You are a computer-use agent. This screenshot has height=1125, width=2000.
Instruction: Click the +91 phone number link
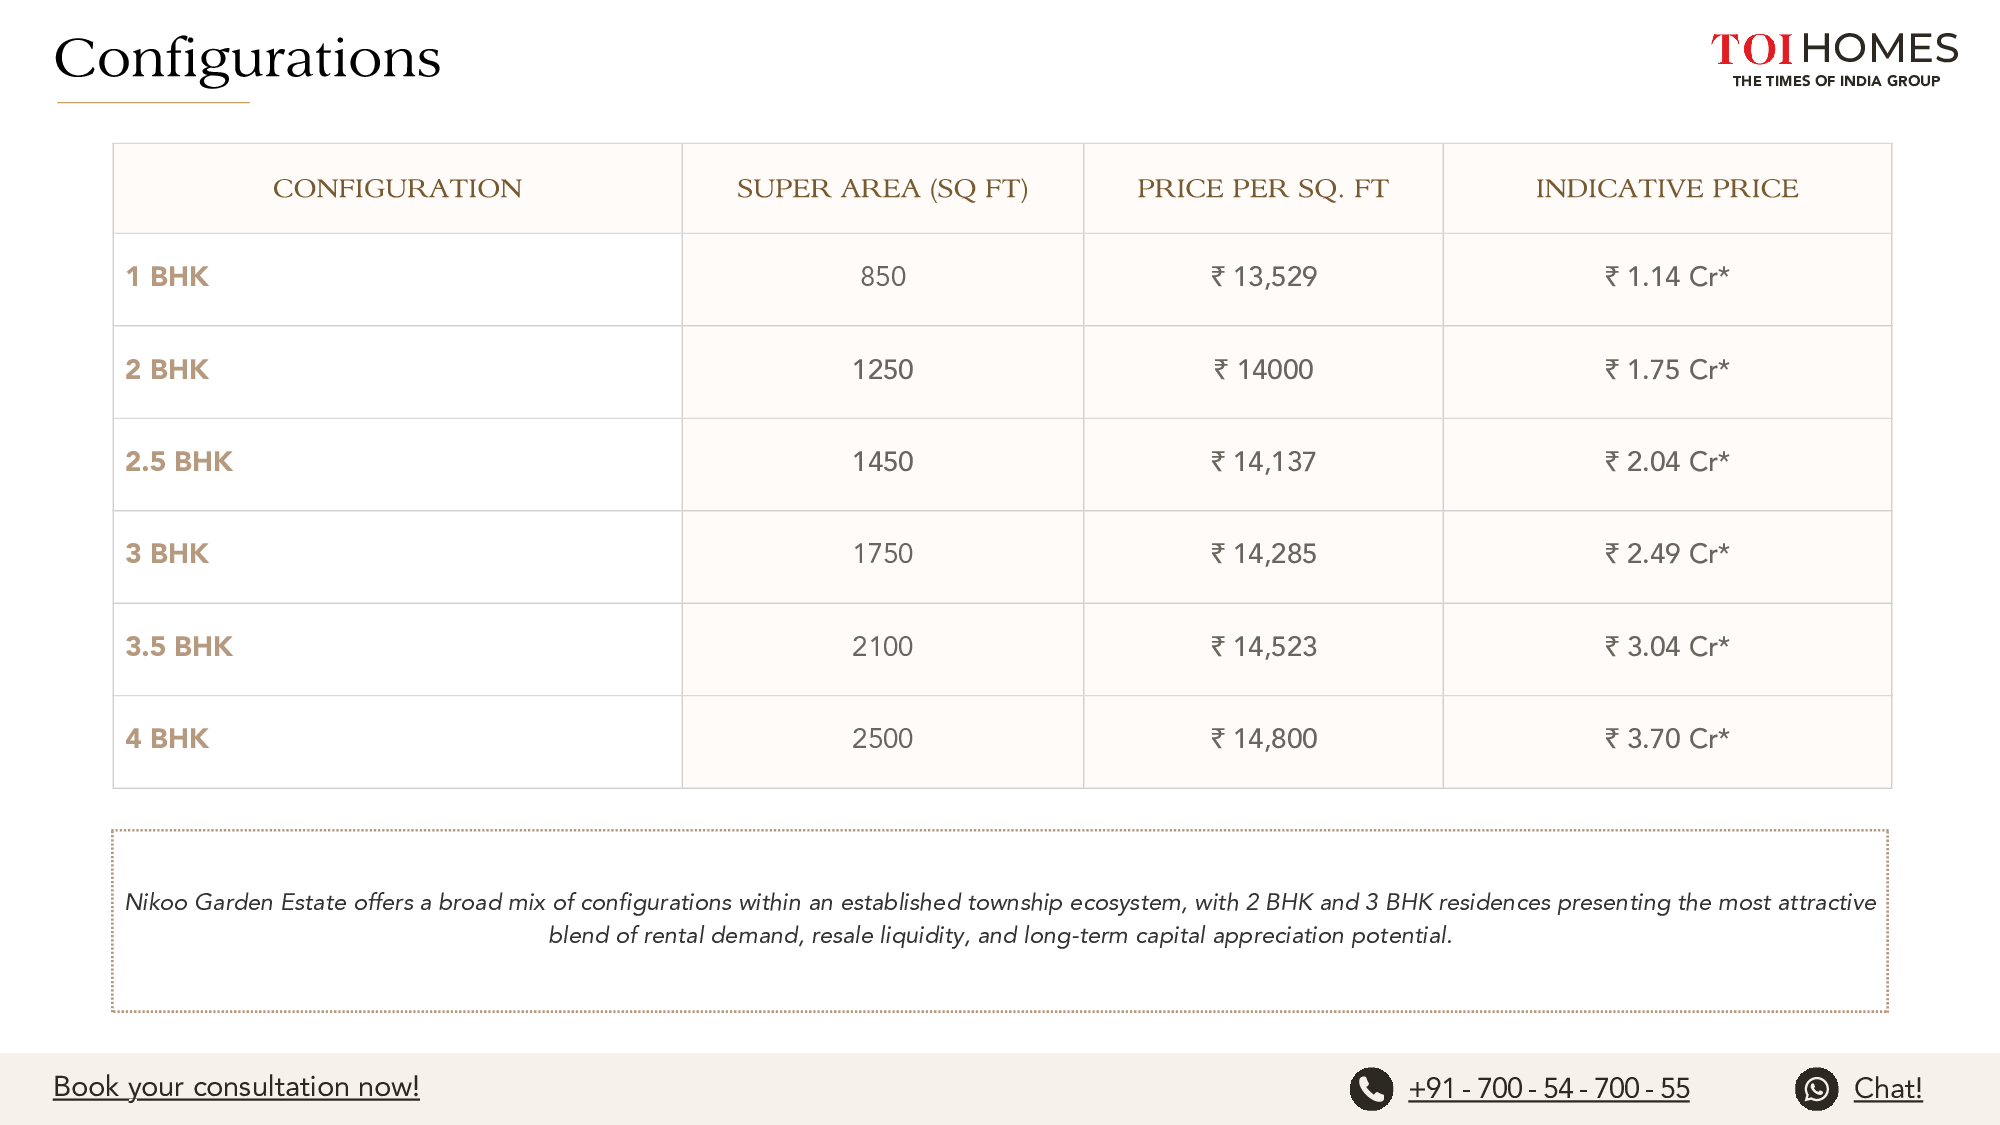click(1549, 1088)
